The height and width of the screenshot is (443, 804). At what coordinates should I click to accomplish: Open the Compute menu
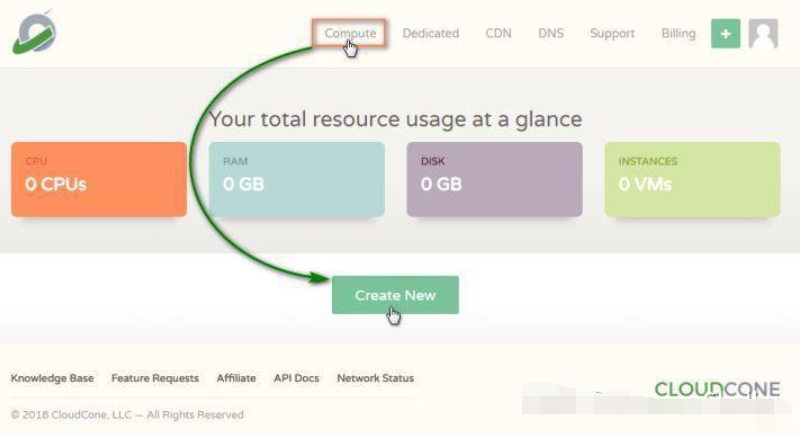[349, 33]
